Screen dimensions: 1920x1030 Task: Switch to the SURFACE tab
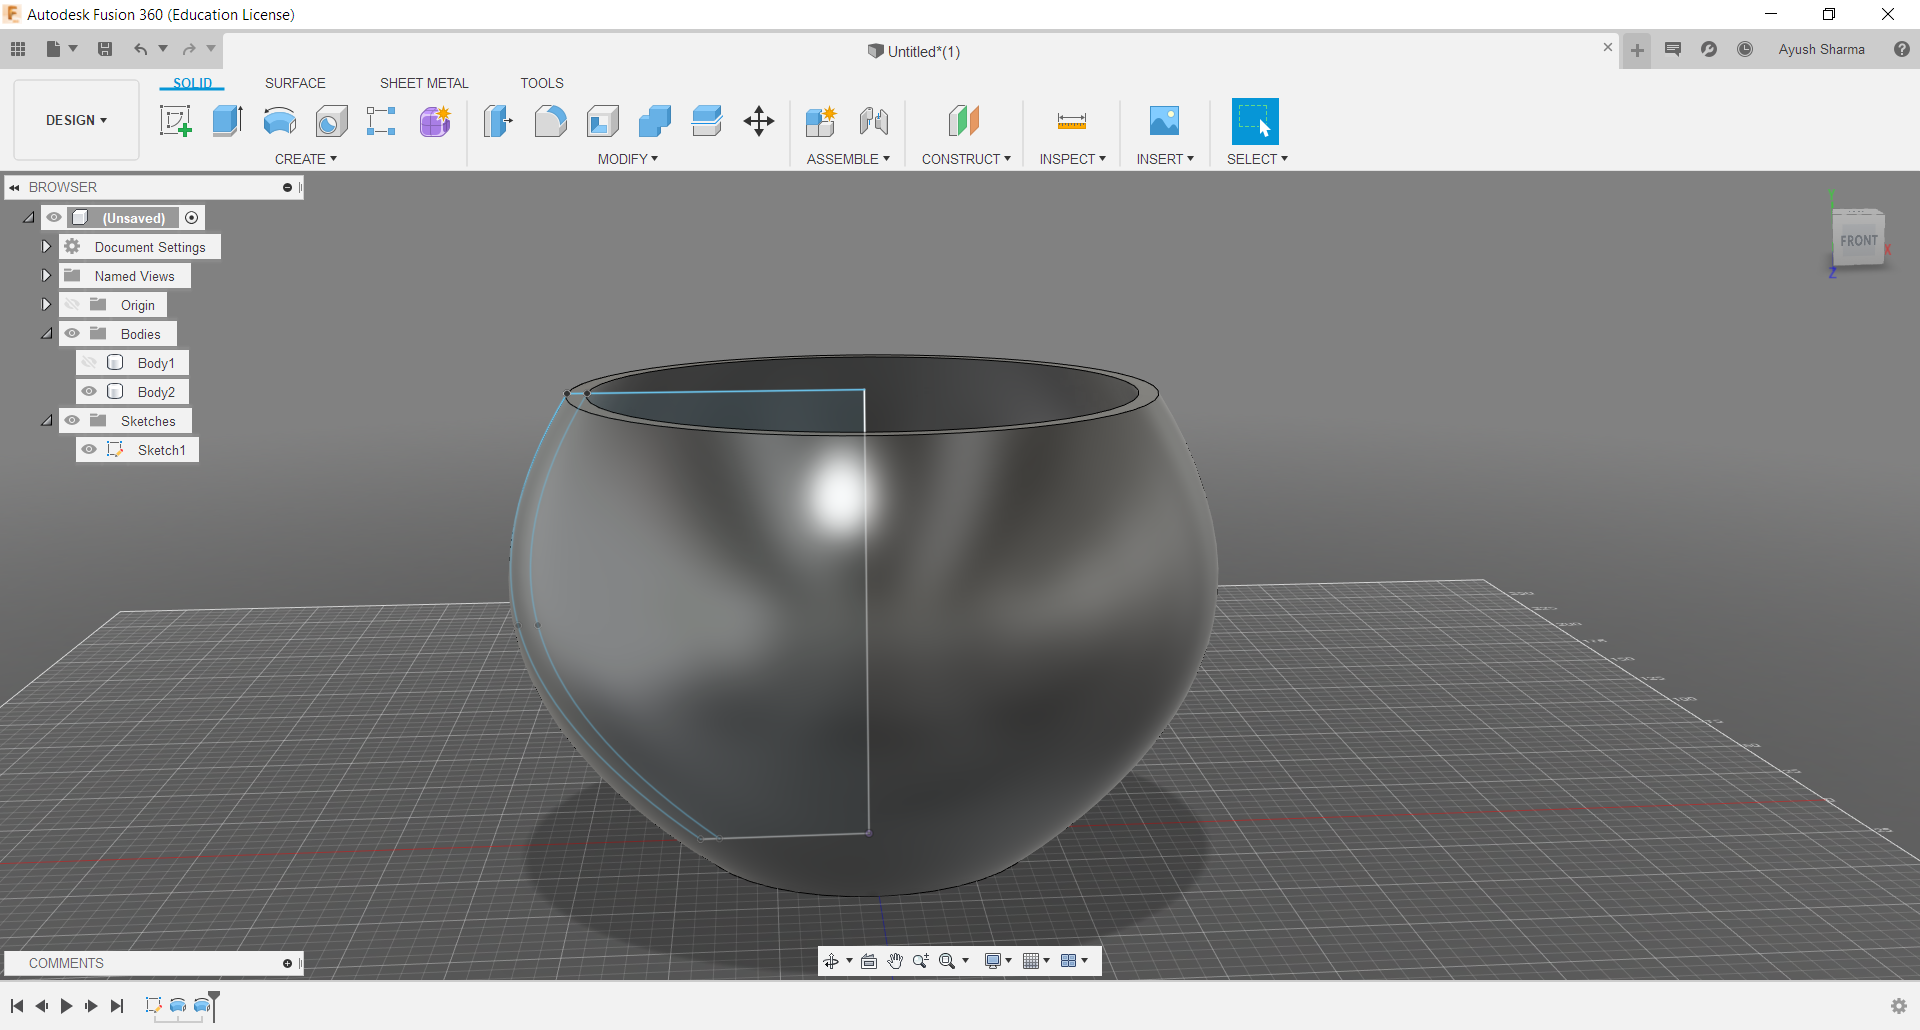coord(295,83)
